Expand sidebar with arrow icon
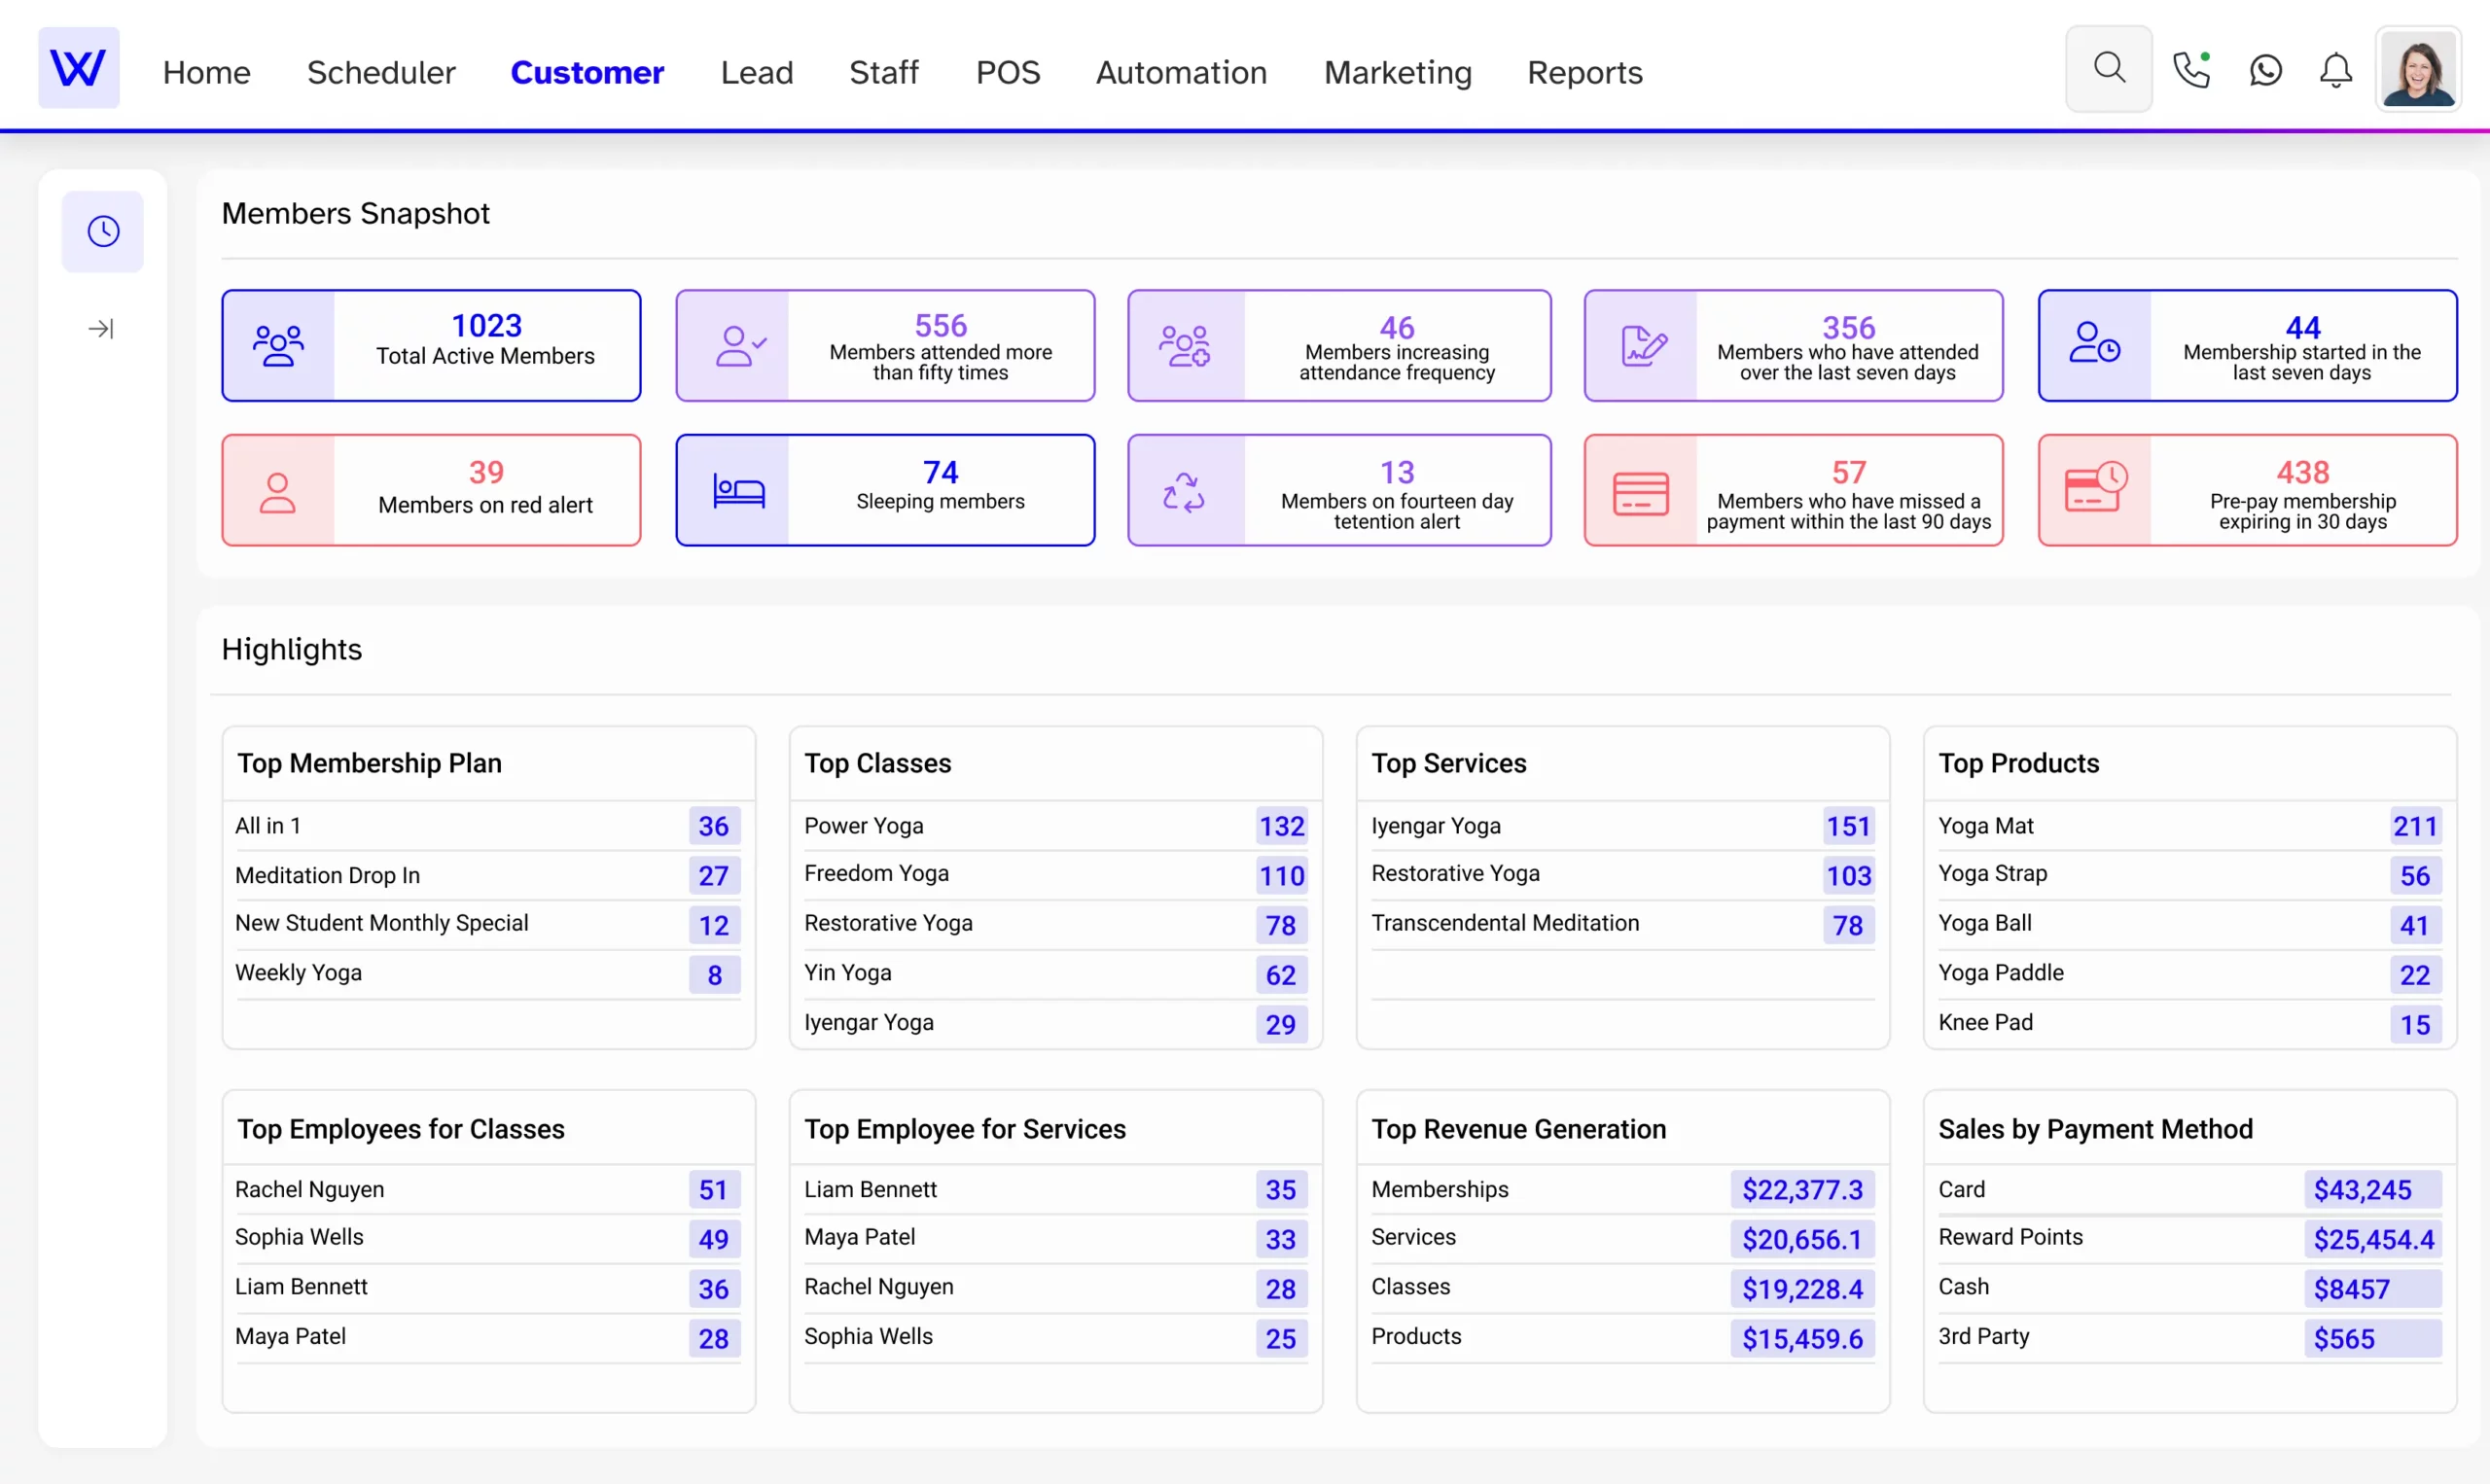2490x1484 pixels. click(101, 328)
